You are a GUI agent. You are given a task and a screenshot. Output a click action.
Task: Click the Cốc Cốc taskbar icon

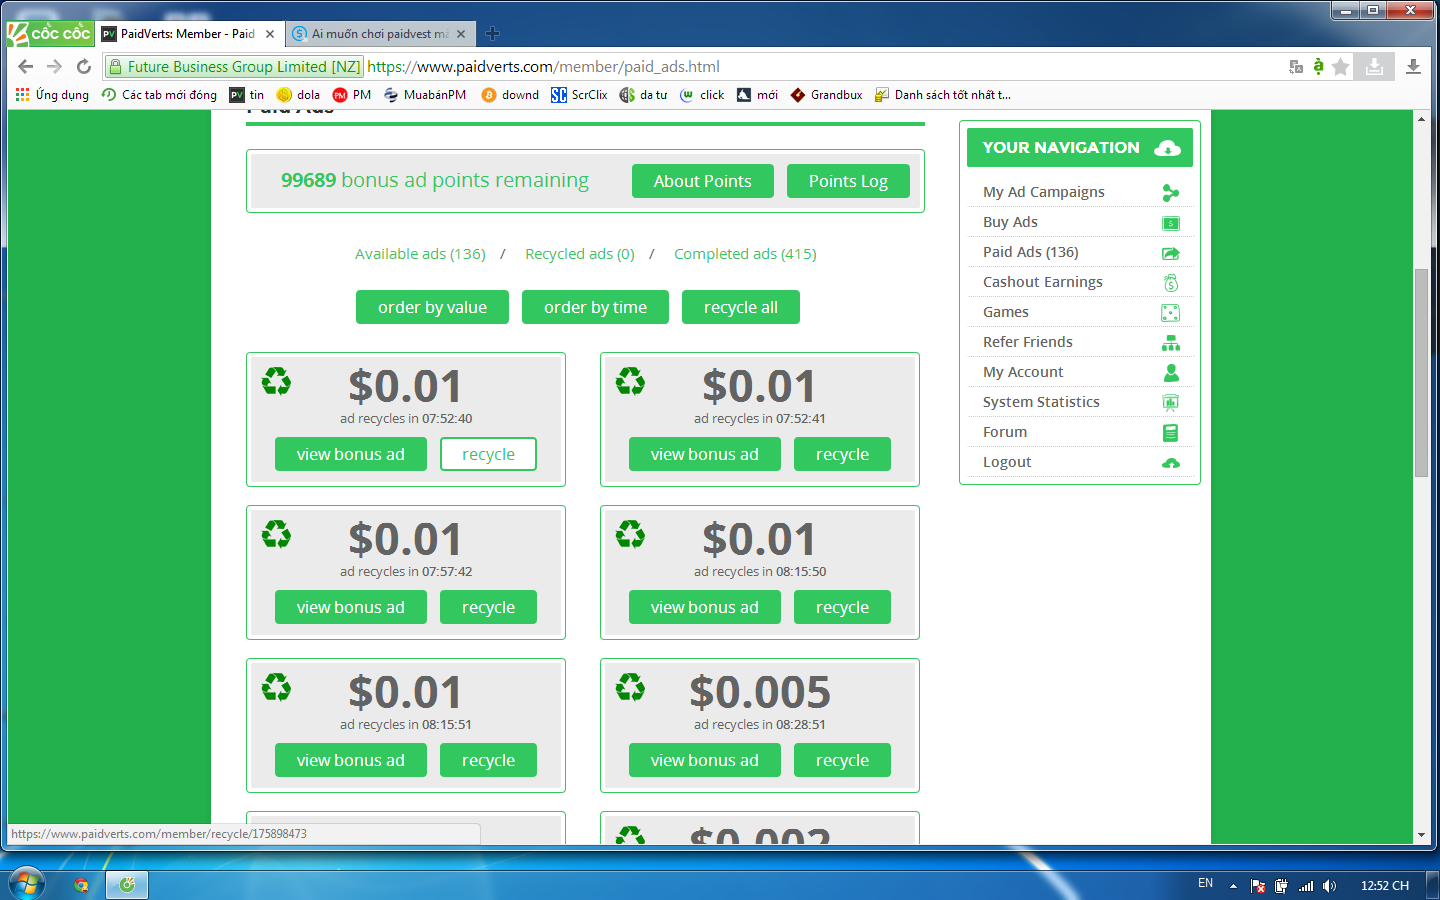127,885
